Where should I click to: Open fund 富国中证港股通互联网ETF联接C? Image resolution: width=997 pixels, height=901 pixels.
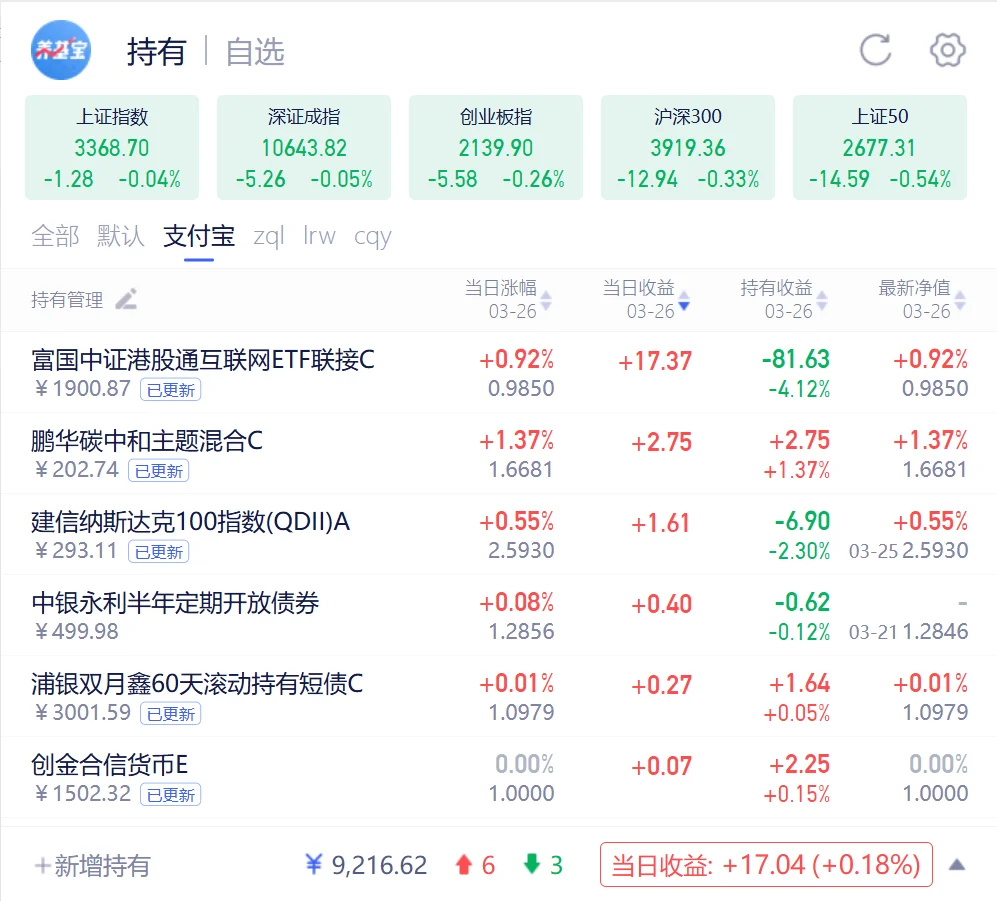point(203,360)
